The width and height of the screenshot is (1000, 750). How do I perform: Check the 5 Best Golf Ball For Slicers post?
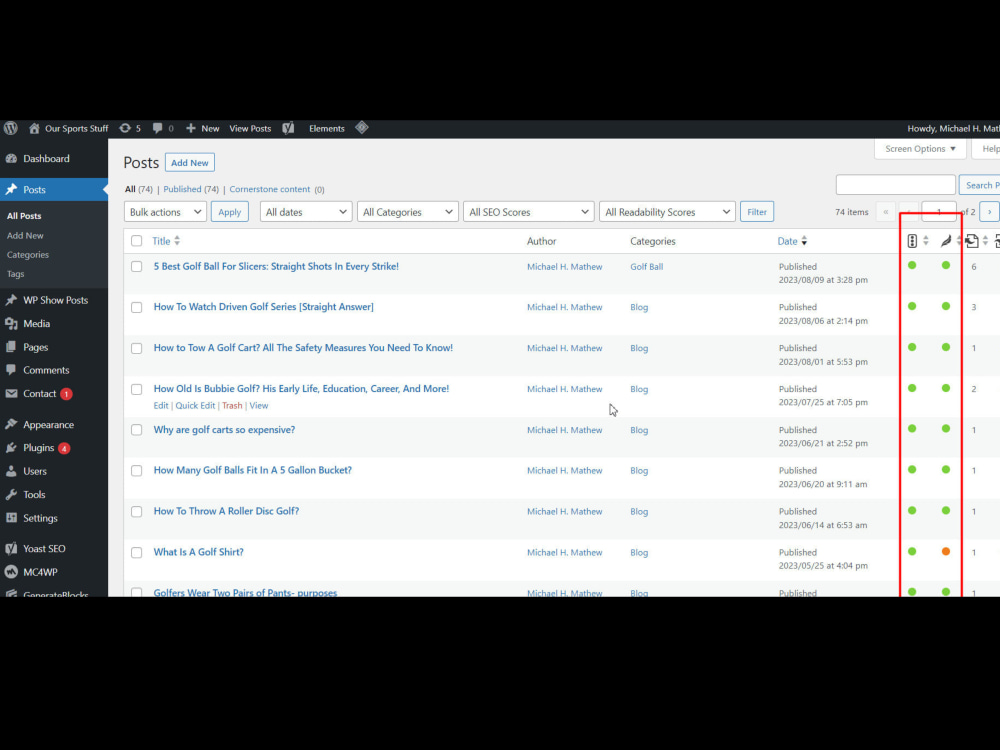[136, 267]
